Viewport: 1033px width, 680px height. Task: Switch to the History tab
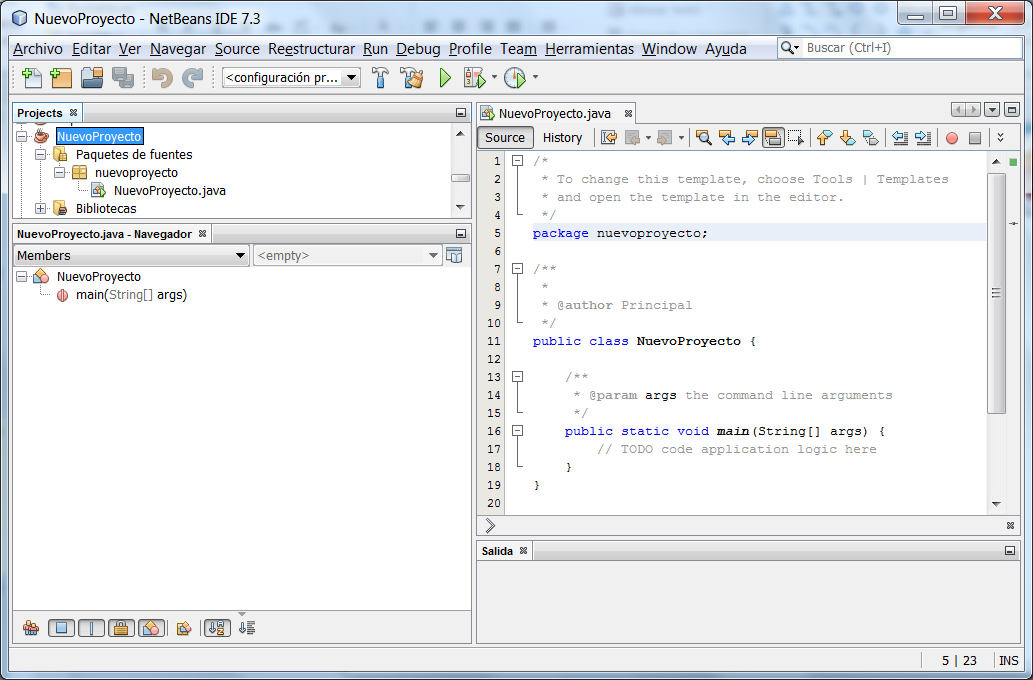click(x=563, y=137)
